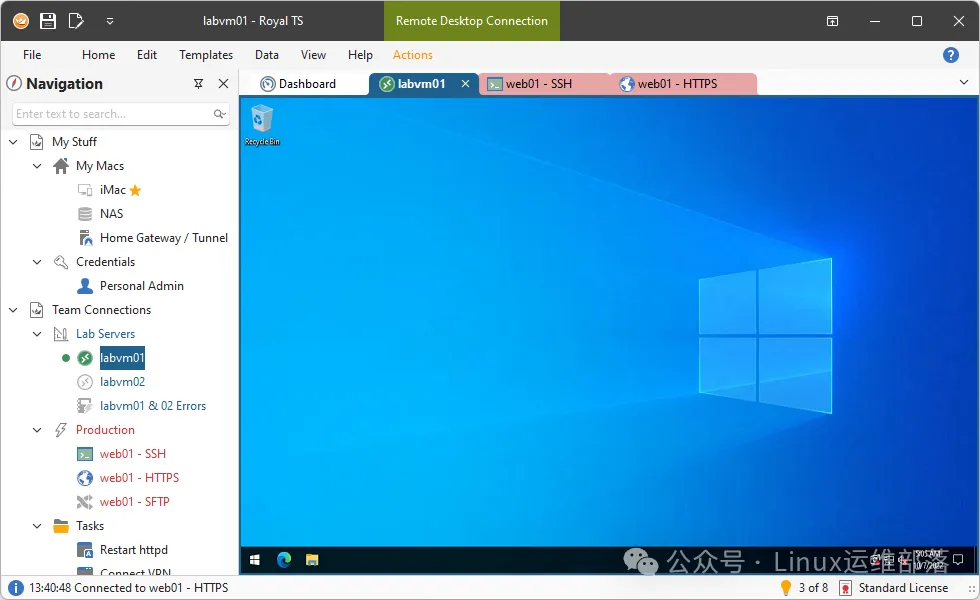Image resolution: width=980 pixels, height=600 pixels.
Task: Launch Microsoft Edge in remote taskbar
Action: tap(284, 560)
